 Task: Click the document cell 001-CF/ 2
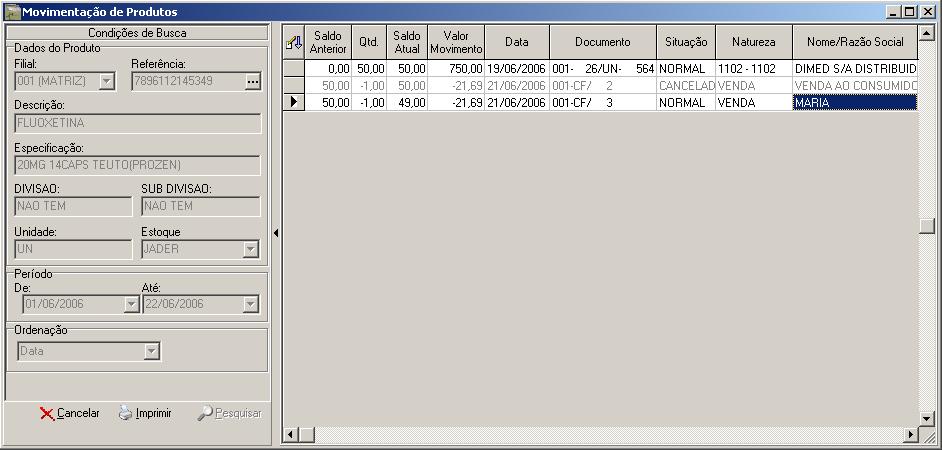603,85
